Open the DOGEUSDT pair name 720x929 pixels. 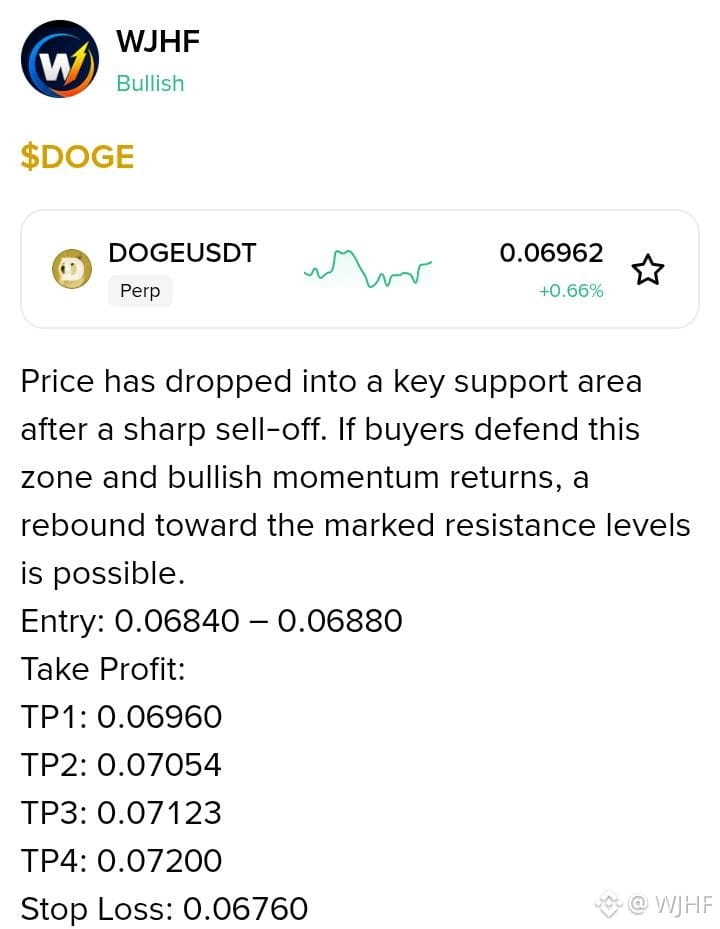pos(182,253)
